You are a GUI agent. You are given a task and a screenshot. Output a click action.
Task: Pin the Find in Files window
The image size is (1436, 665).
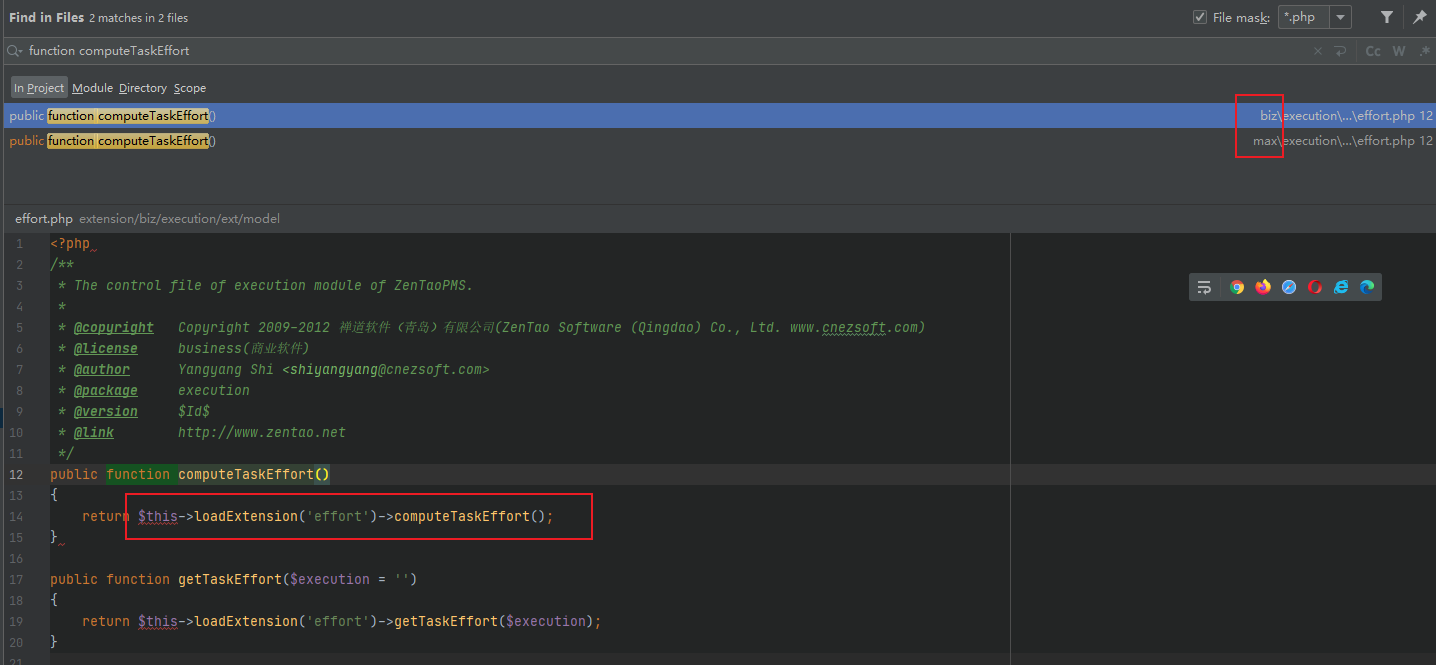[1420, 17]
